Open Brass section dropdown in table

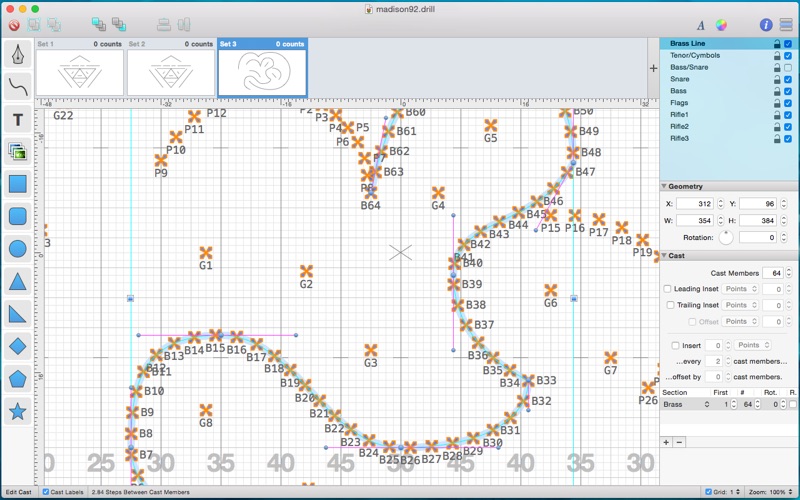tap(686, 404)
